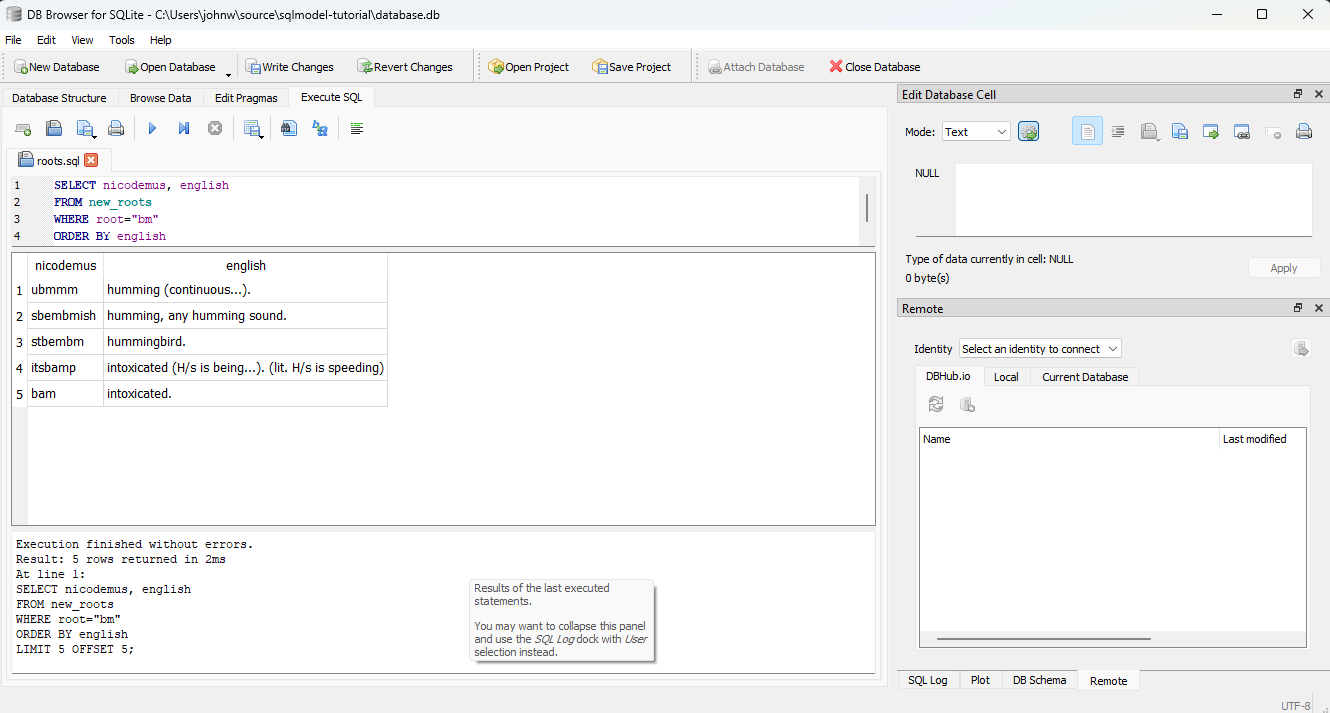The height and width of the screenshot is (713, 1330).
Task: Open the Current Database remote tab
Action: 1085,377
